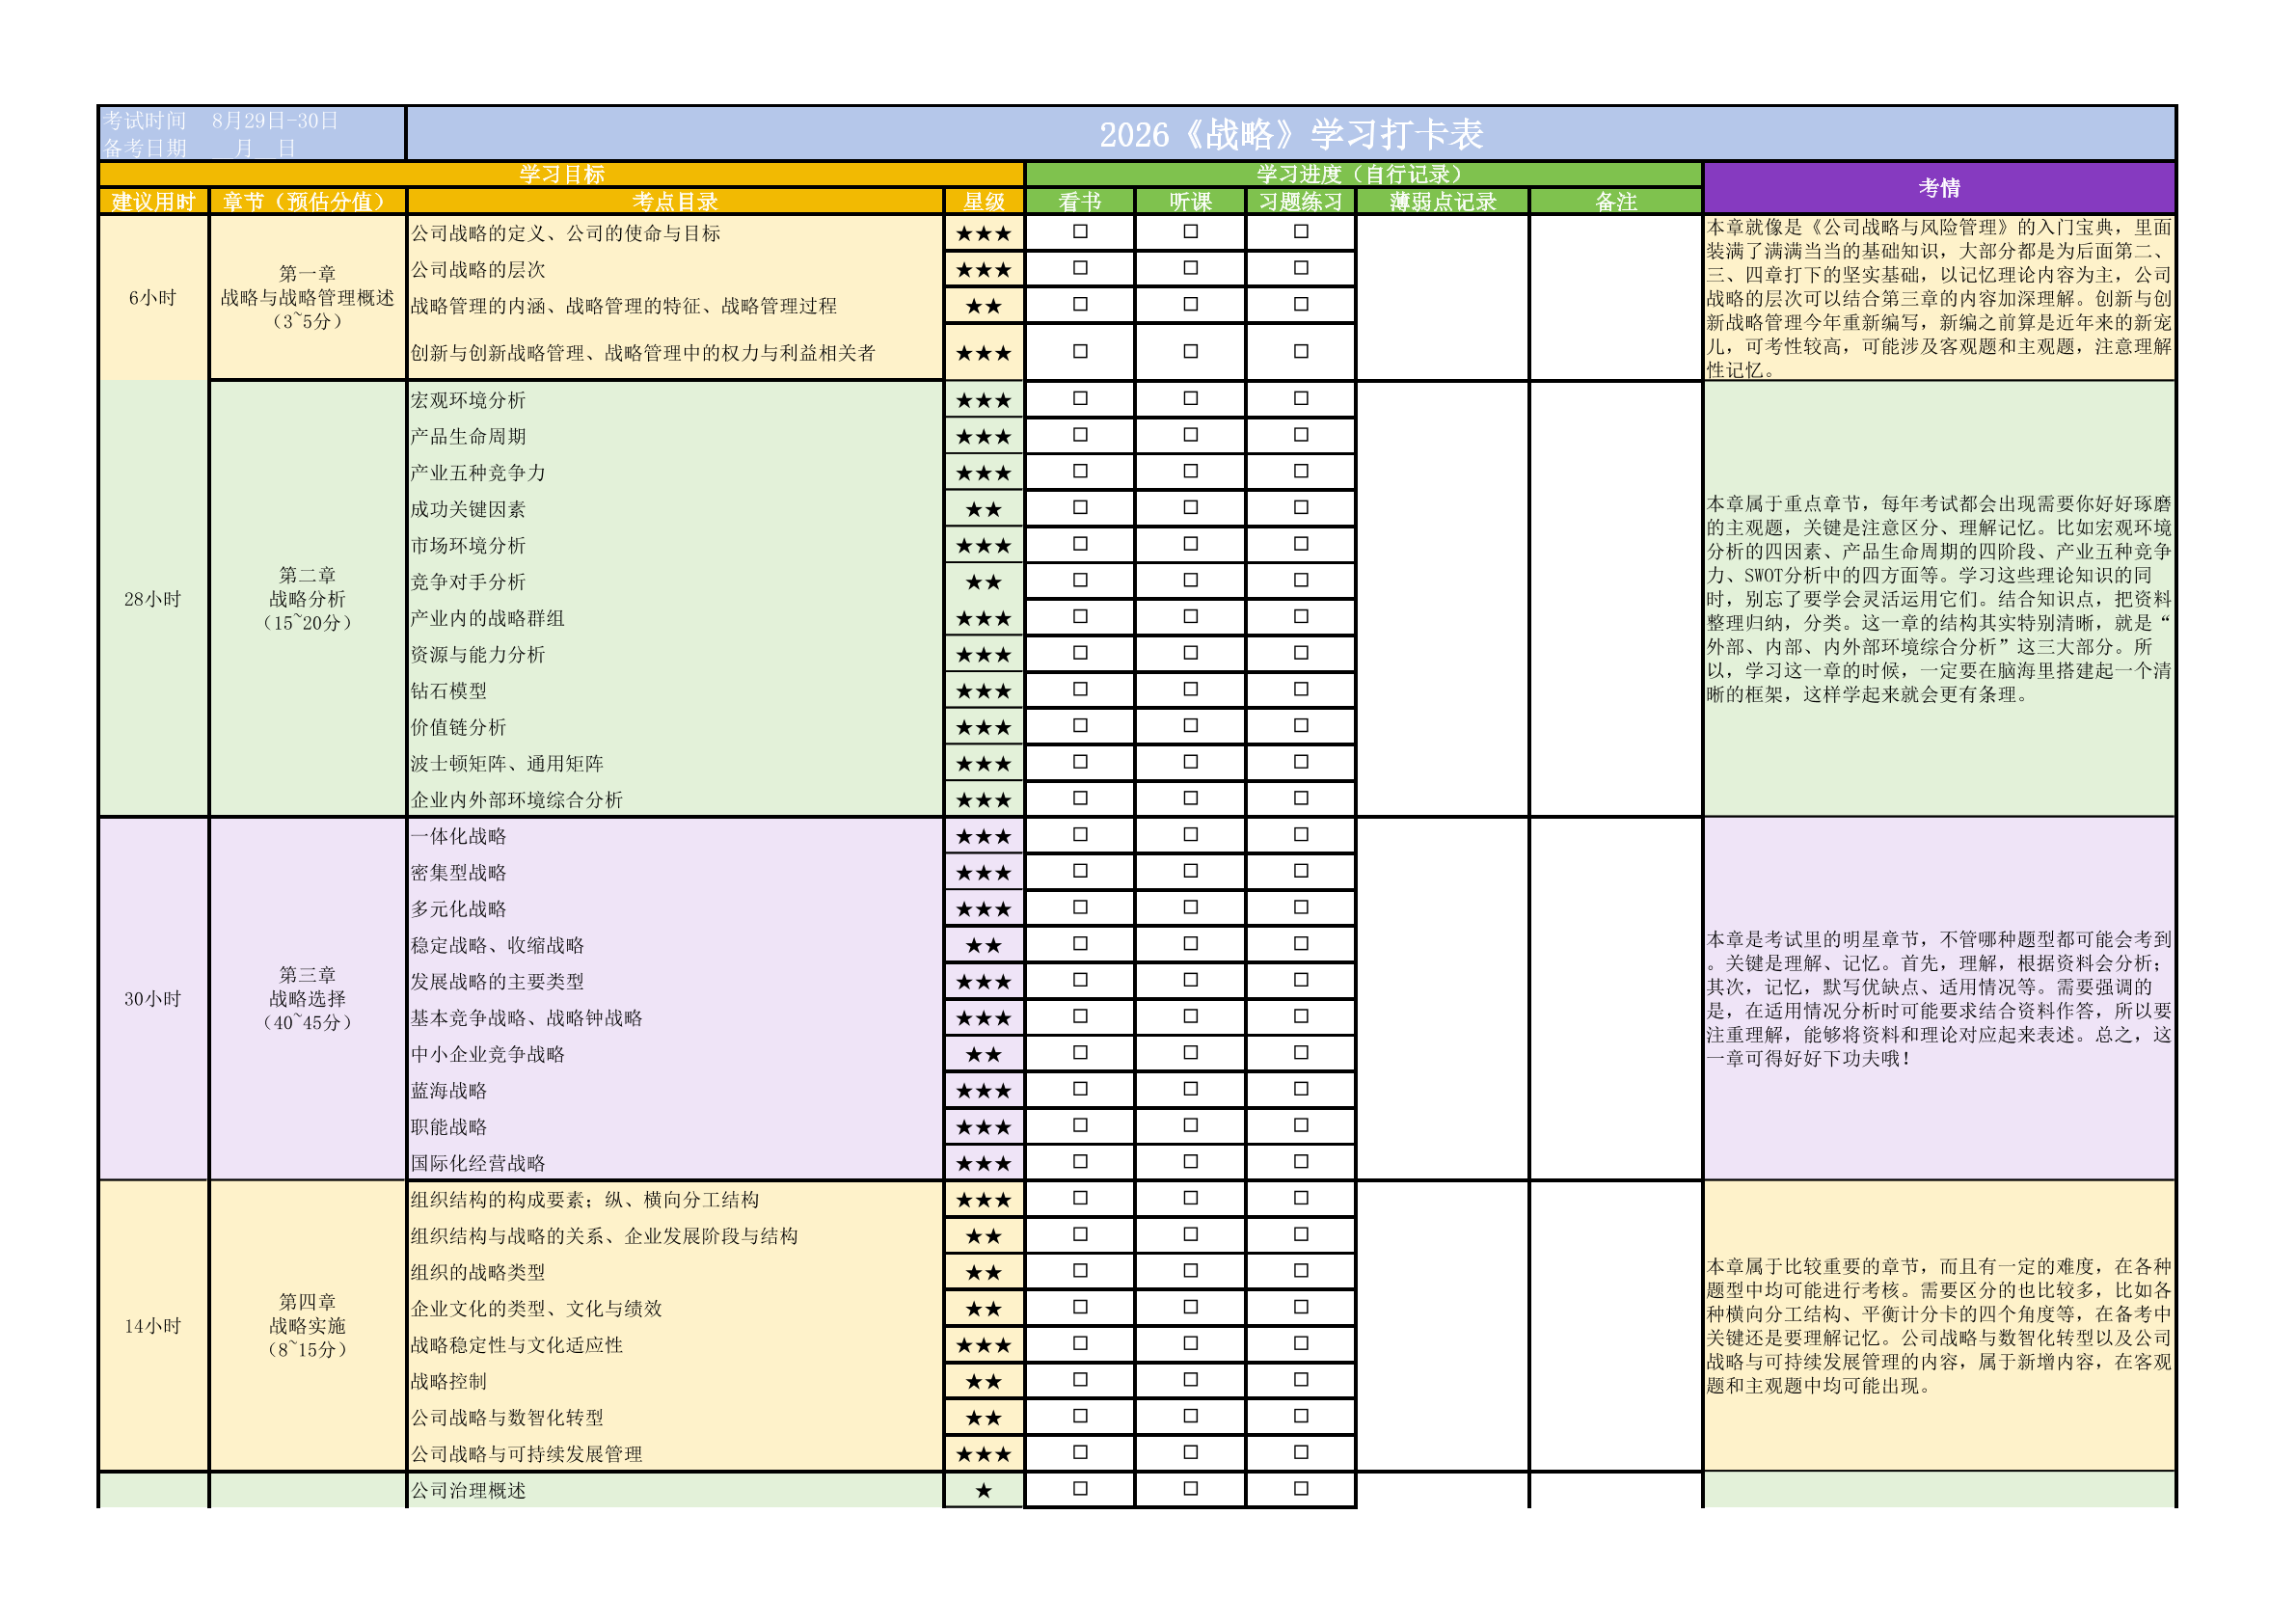
Task: Select the 28小时 suggested time cell
Action: (153, 598)
